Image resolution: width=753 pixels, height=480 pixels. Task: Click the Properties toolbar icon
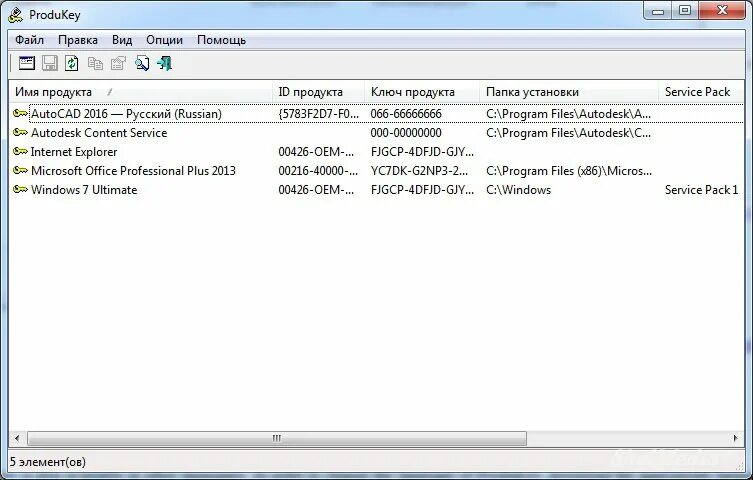point(118,63)
